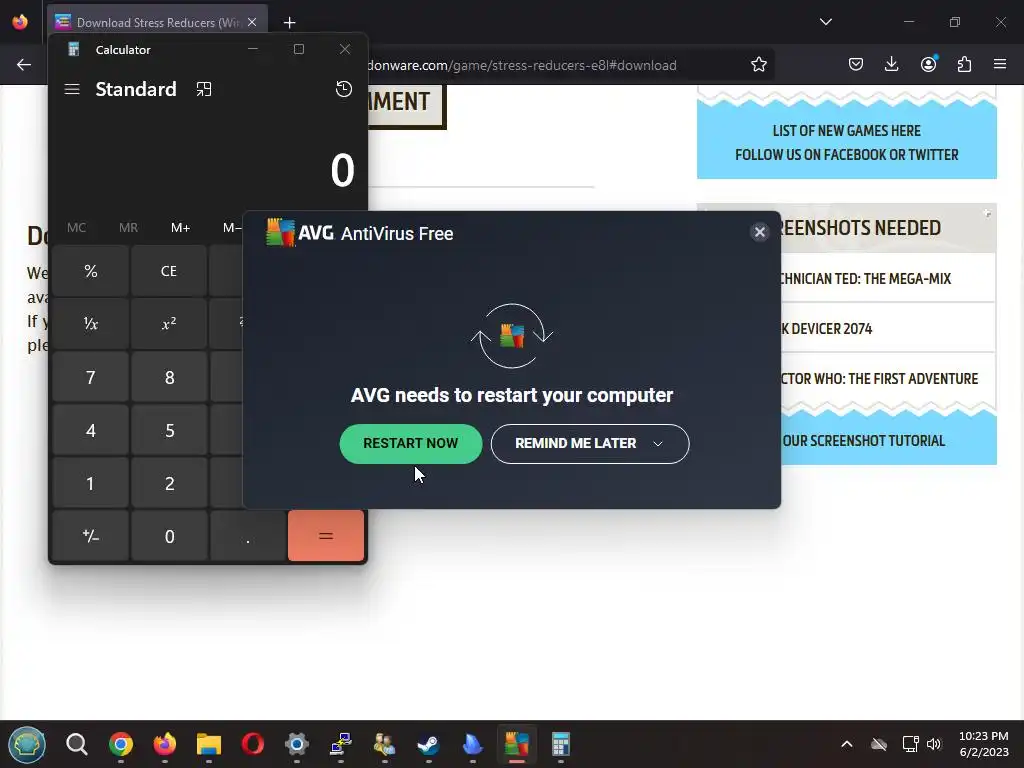Open volume control in system tray
Screen dimensions: 1024x768
934,744
